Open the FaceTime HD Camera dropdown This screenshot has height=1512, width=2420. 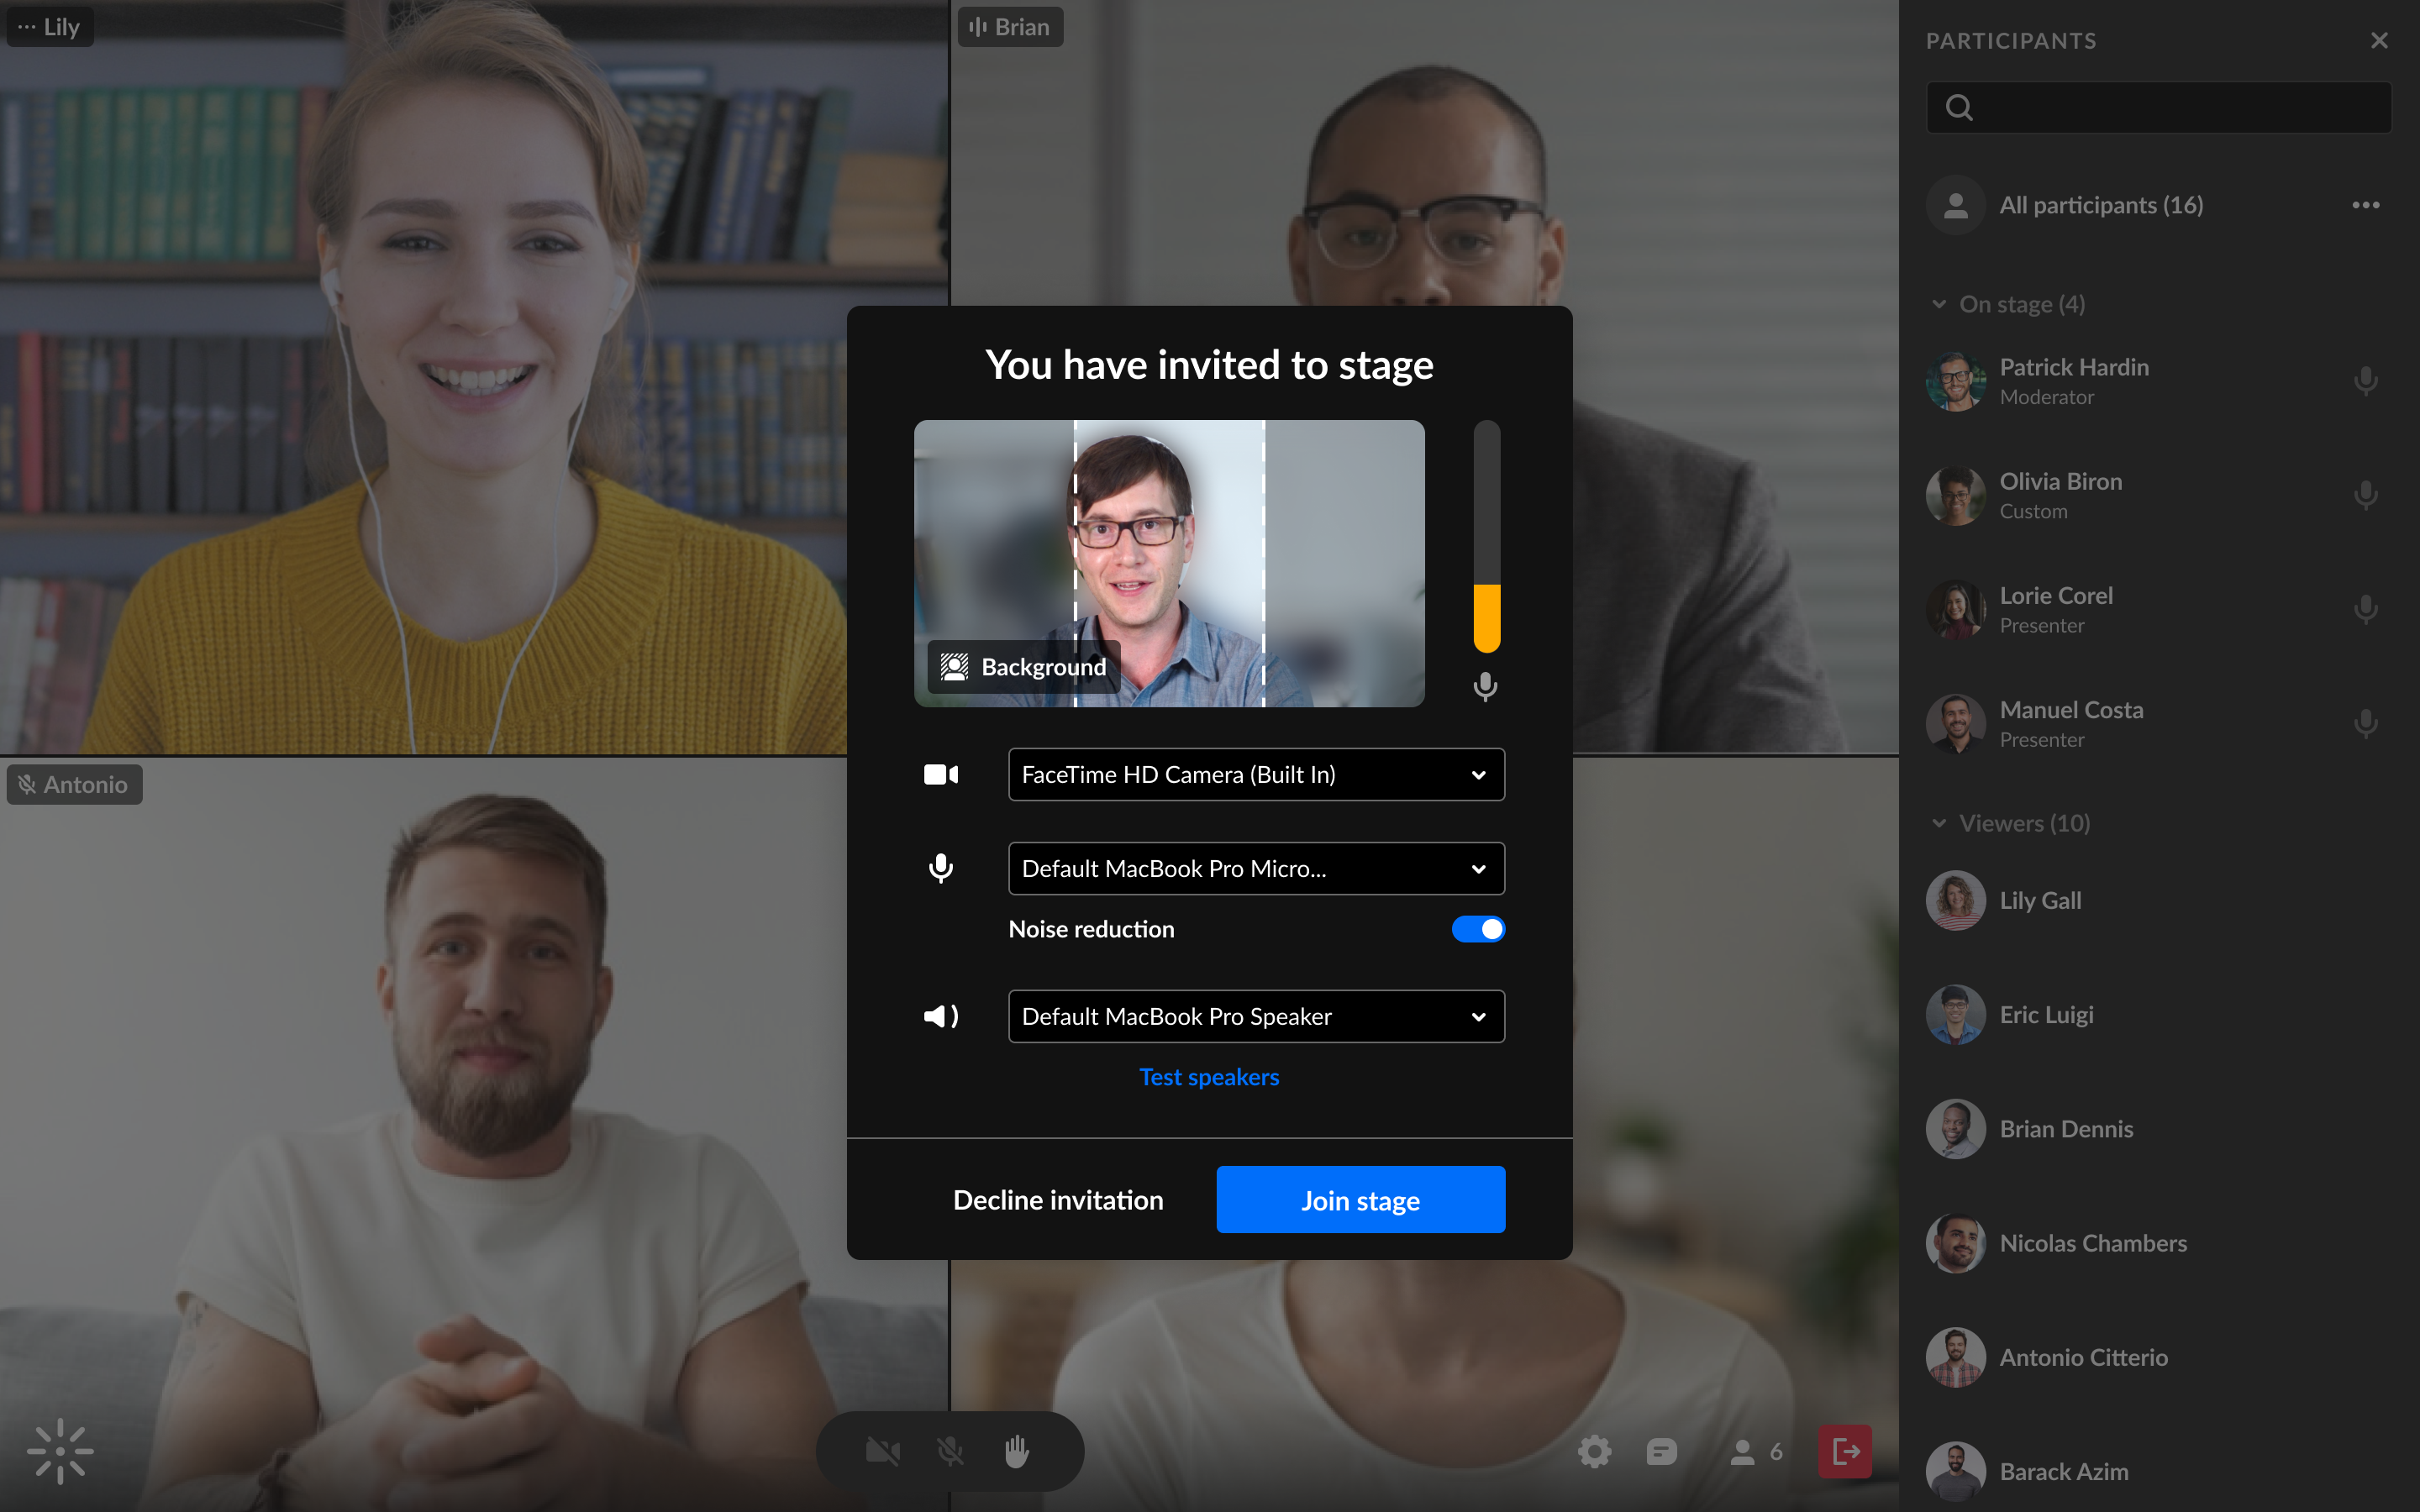(x=1255, y=775)
